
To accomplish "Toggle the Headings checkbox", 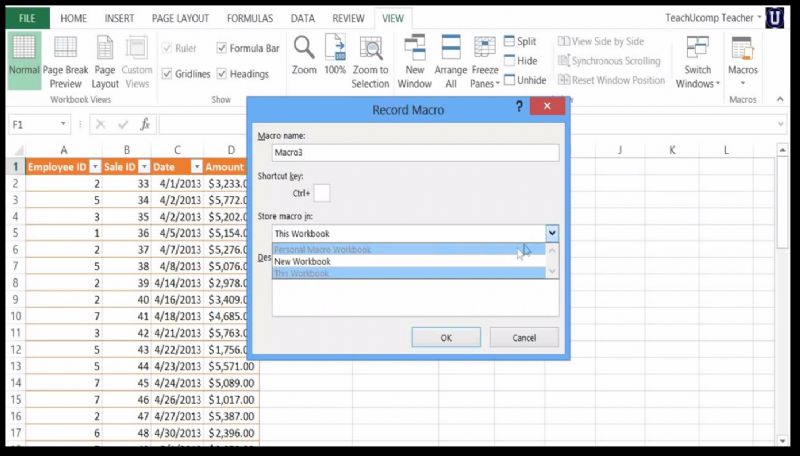I will tap(221, 74).
